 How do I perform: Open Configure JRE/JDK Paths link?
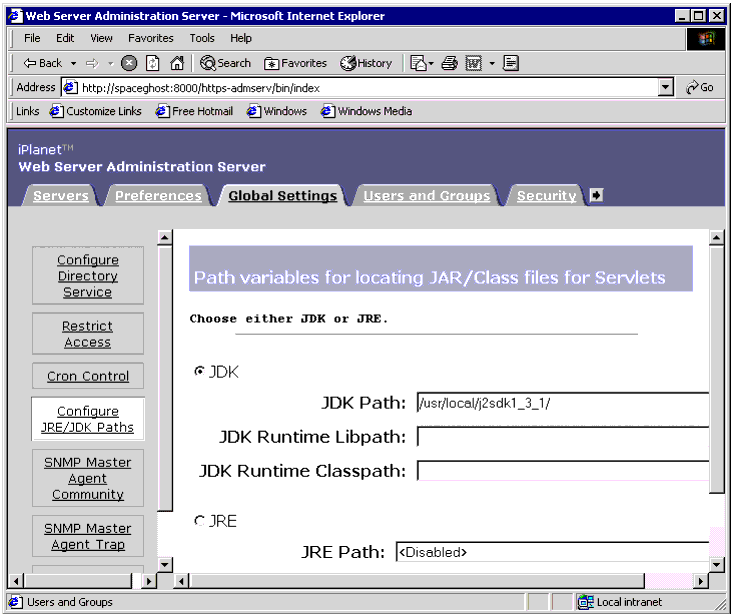coord(87,419)
